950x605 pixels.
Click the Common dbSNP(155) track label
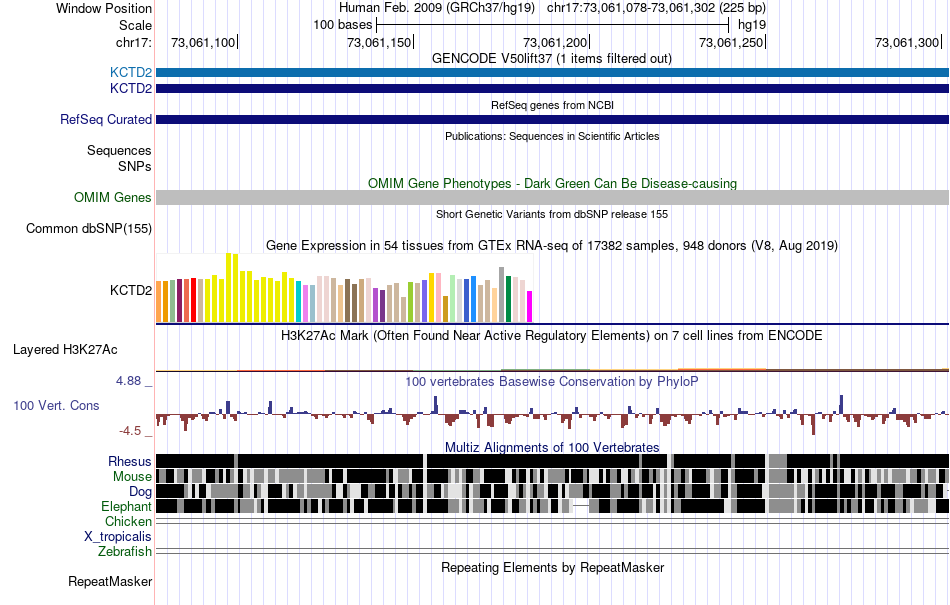click(x=89, y=228)
